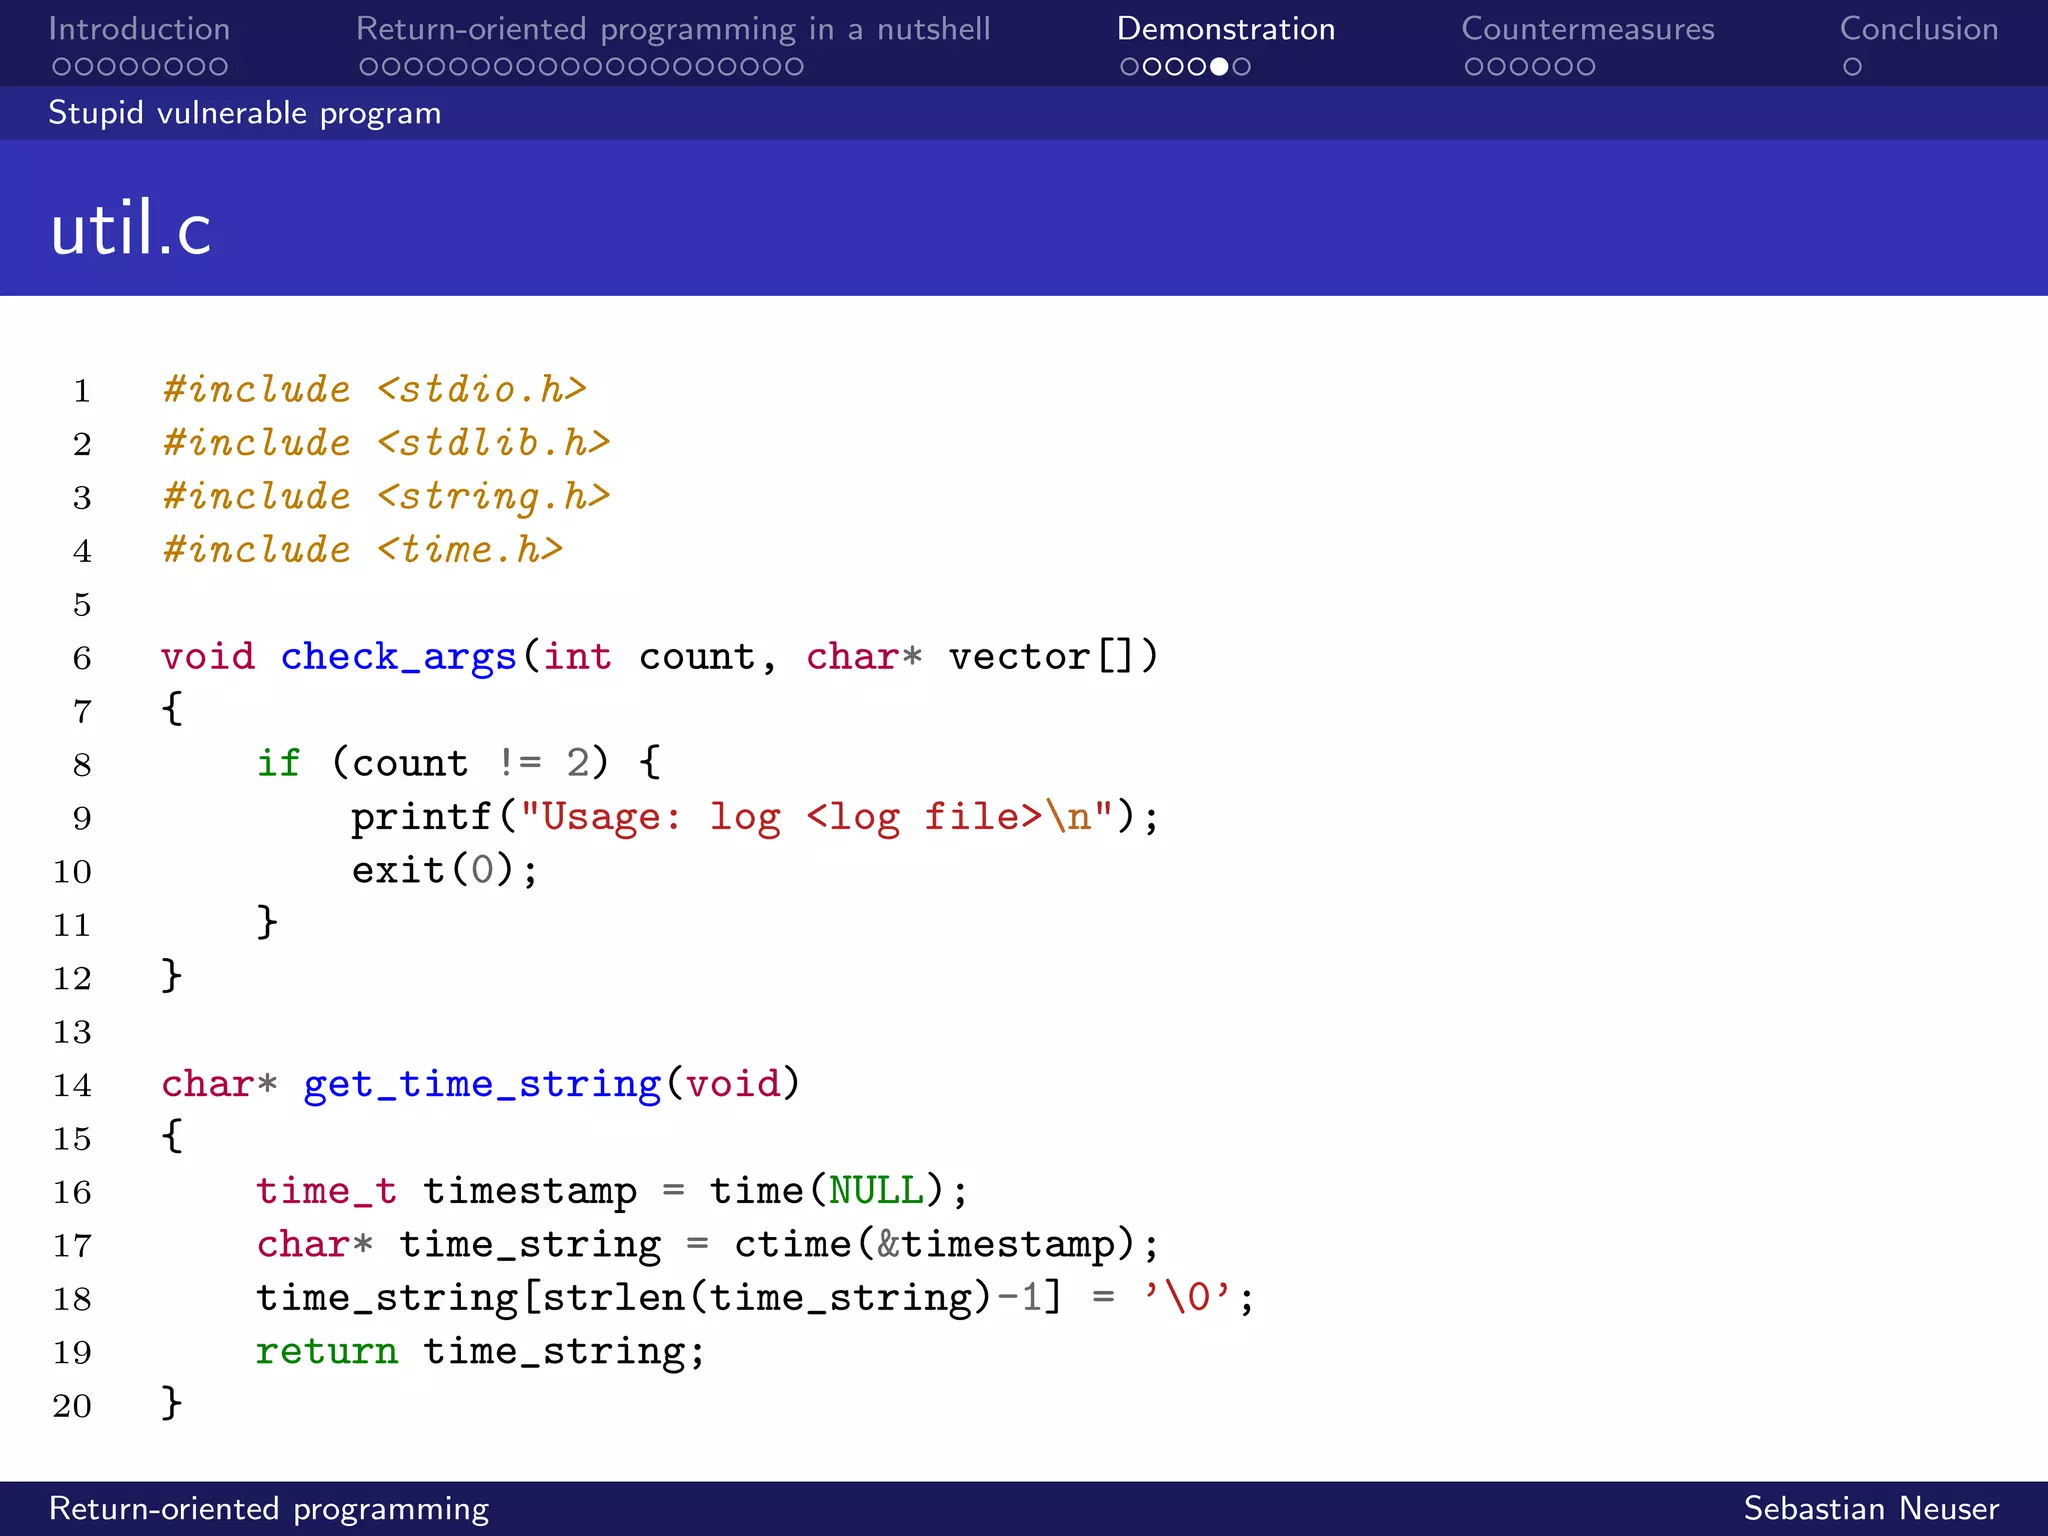Click first dot under Return-oriented programming section
Viewport: 2048px width, 1536px height.
click(x=369, y=67)
